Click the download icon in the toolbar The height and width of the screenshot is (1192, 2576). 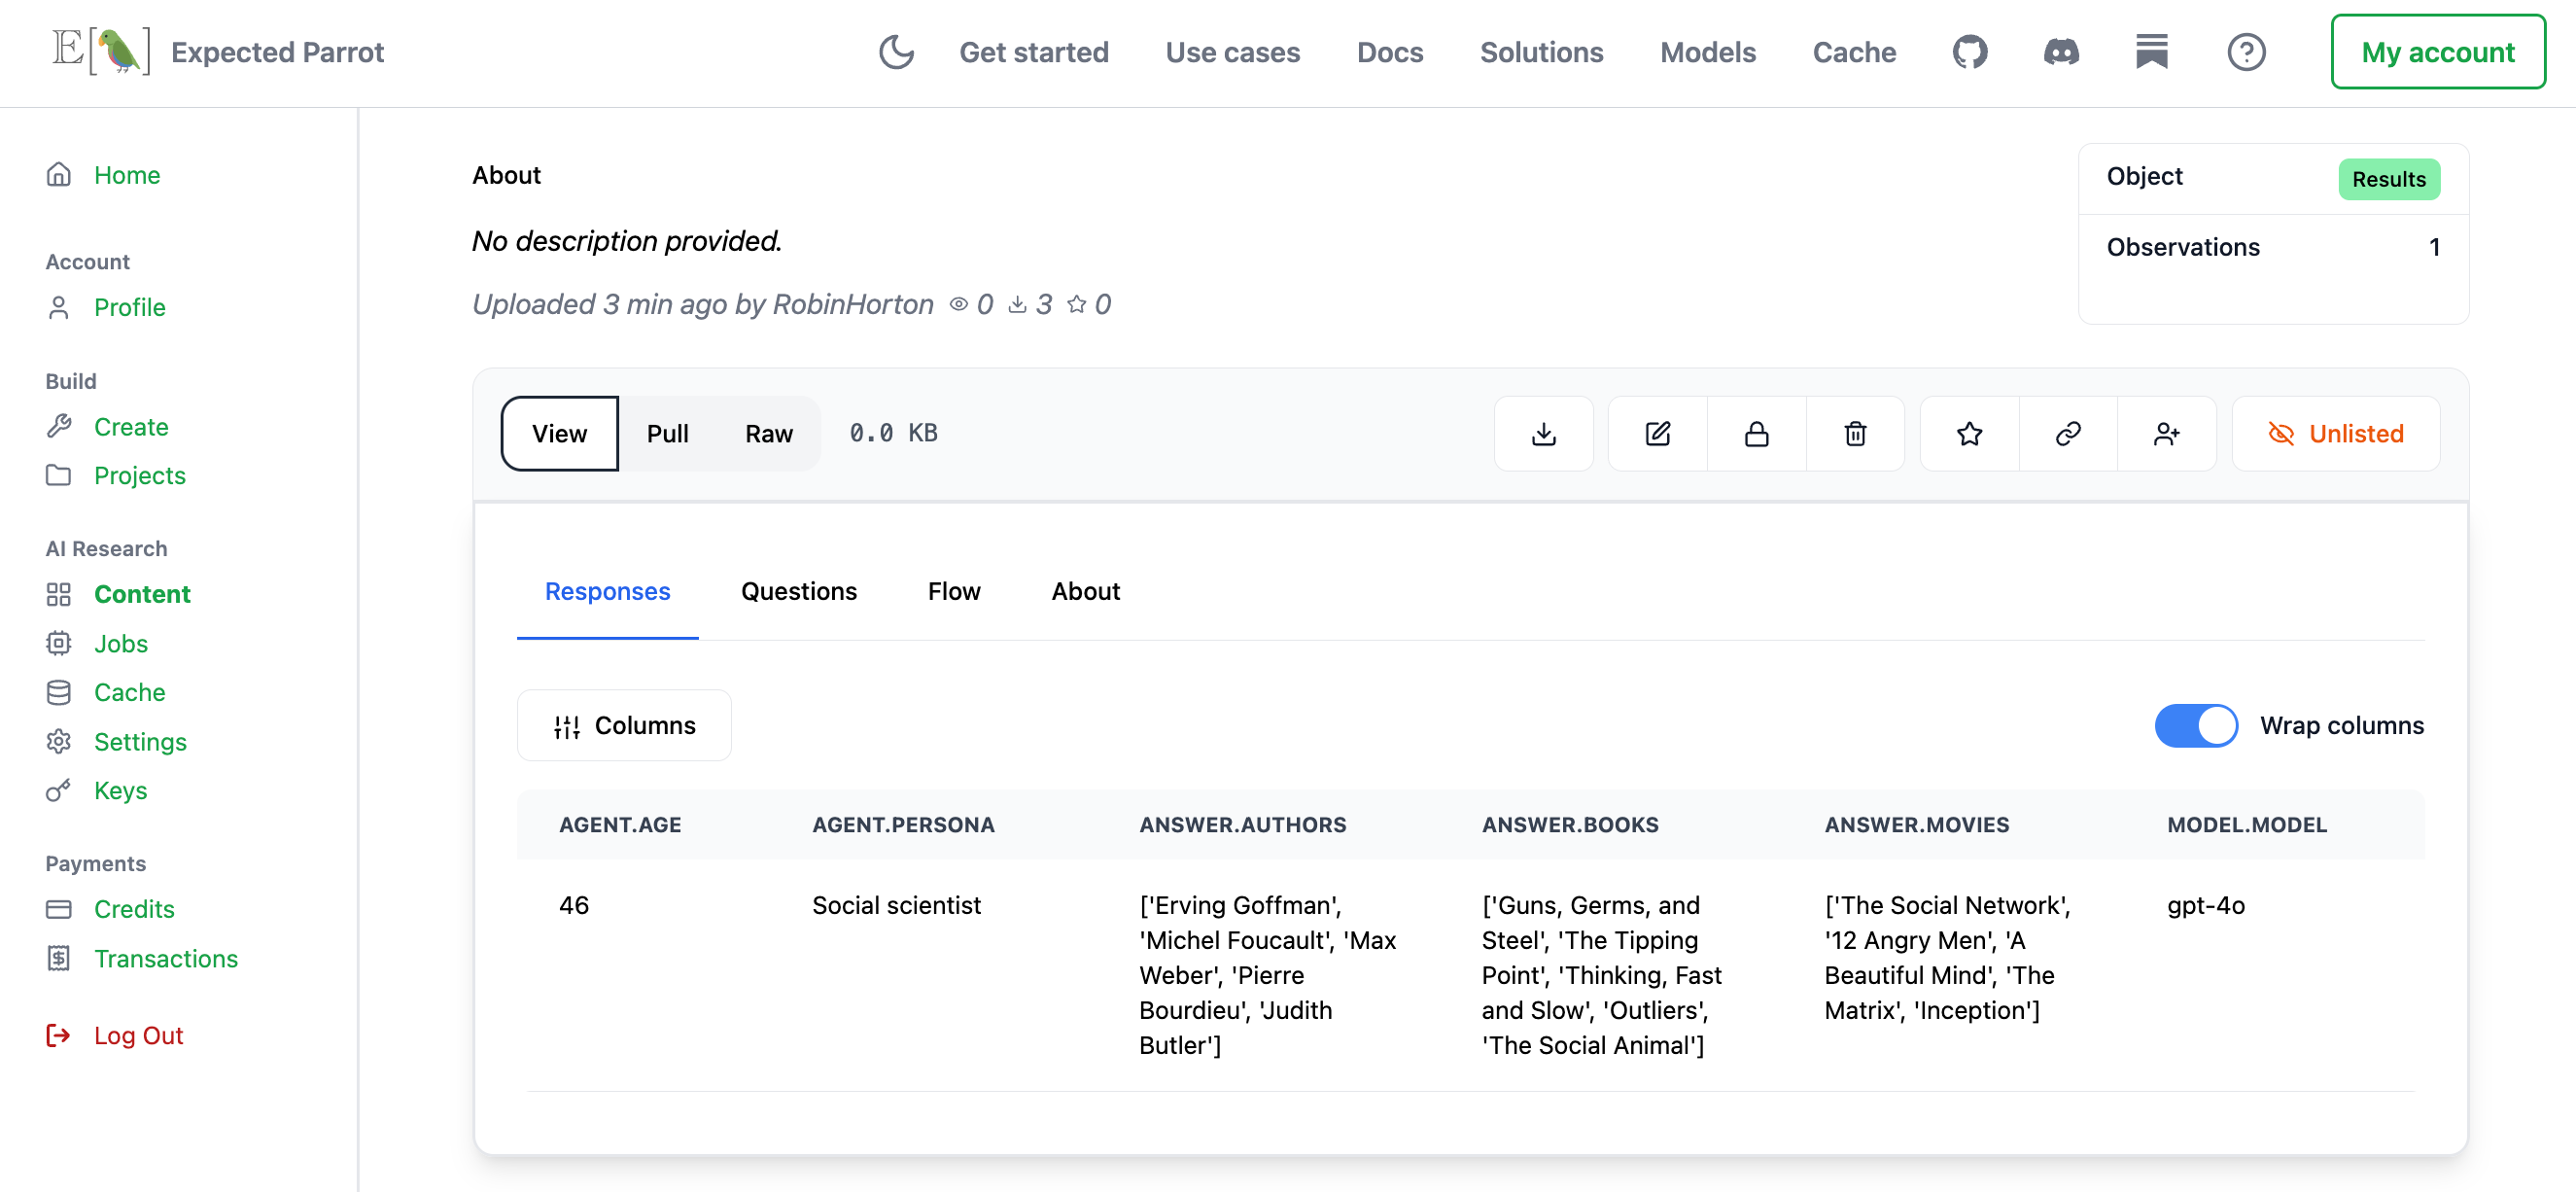pos(1543,433)
